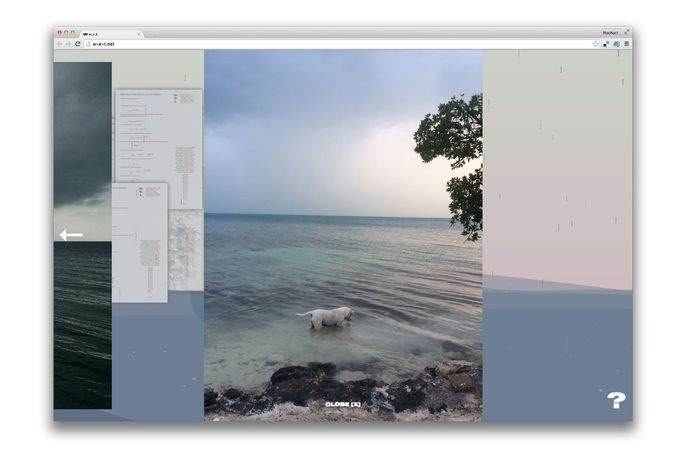
Task: Bookmark page with the star icon
Action: point(596,44)
